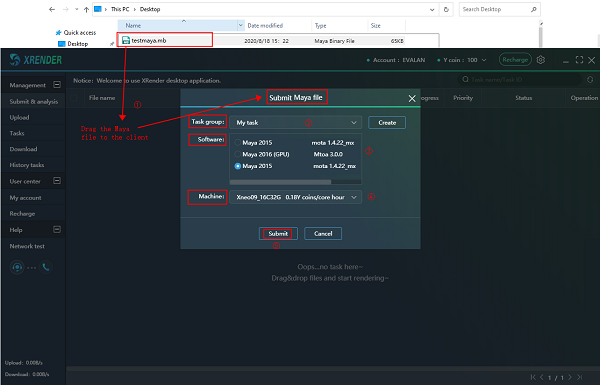Click the Task name/Task ID search field
The height and width of the screenshot is (385, 600).
(520, 80)
